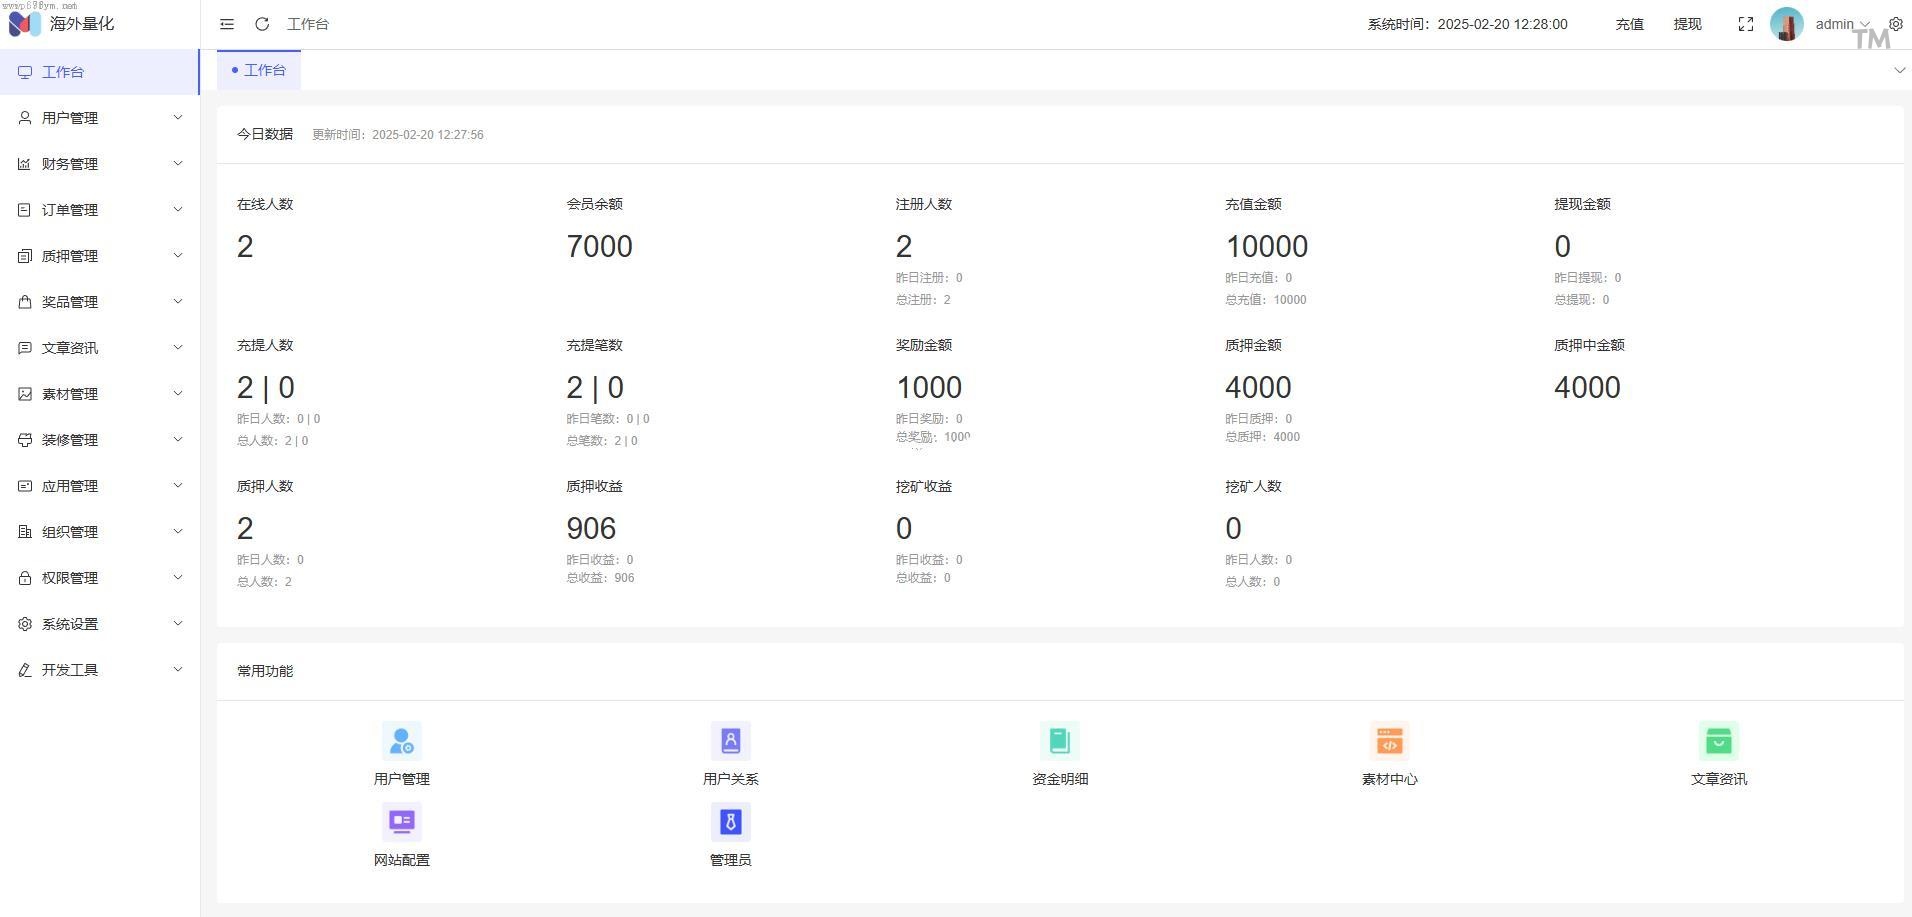Image resolution: width=1912 pixels, height=917 pixels.
Task: Click the refresh icon in top bar
Action: 262,24
